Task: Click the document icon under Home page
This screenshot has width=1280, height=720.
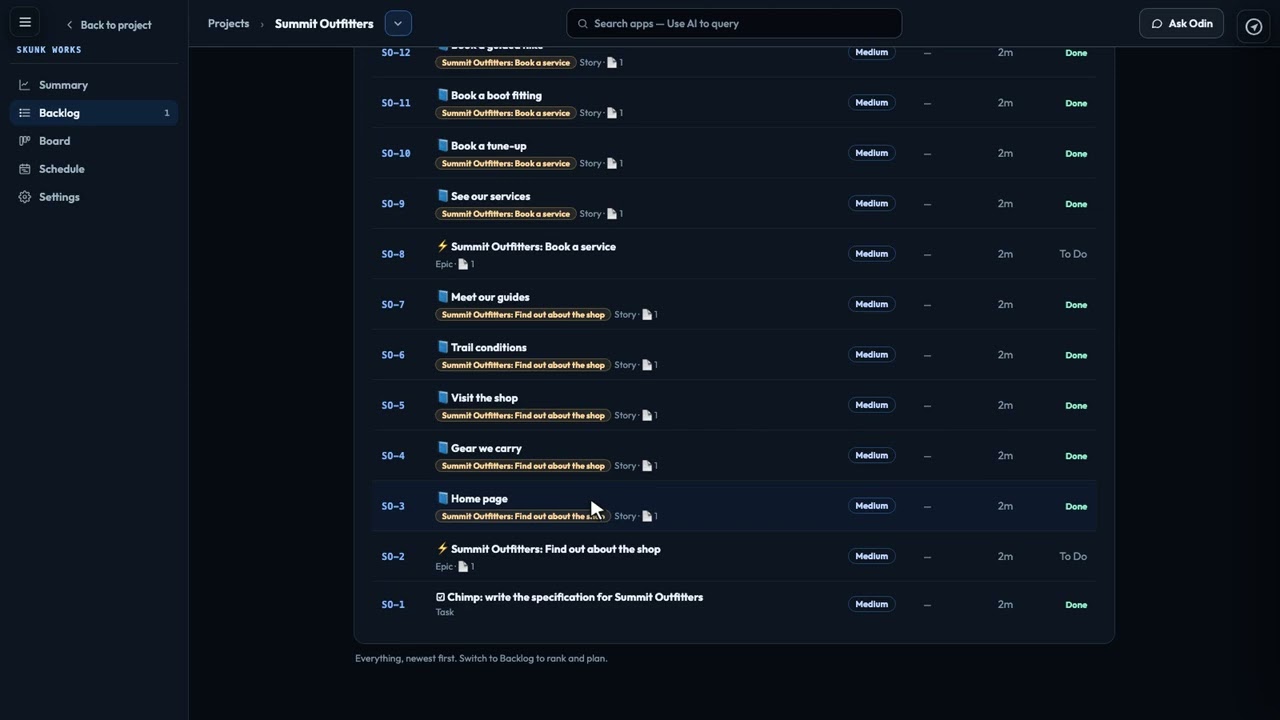Action: click(x=647, y=516)
